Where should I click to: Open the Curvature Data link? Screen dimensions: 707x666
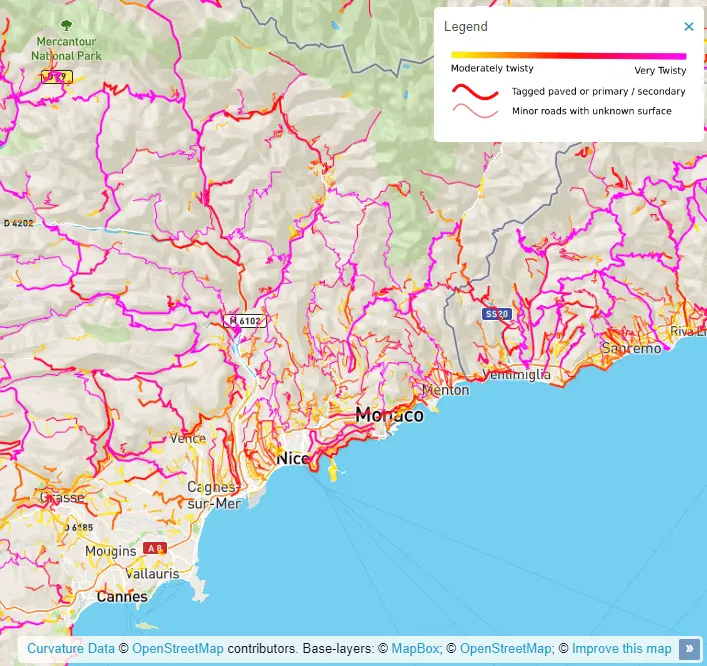coord(71,649)
